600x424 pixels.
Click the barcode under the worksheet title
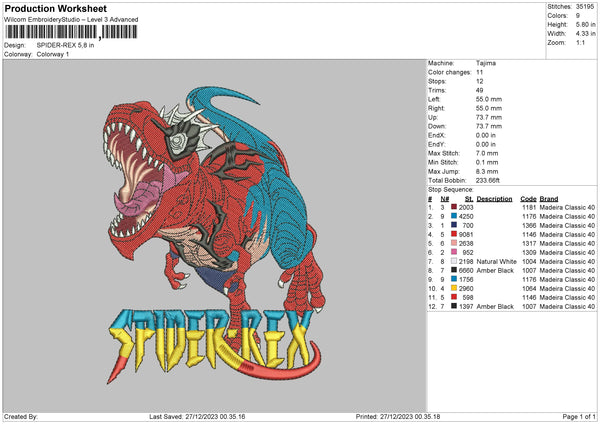71,32
